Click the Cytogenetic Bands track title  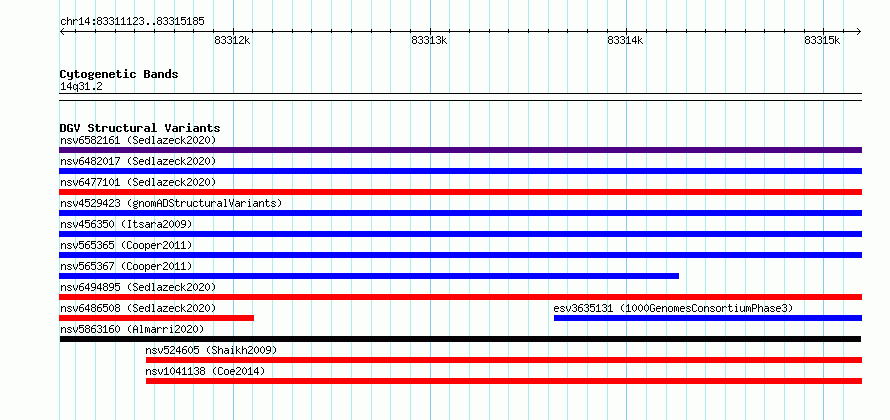coord(119,74)
